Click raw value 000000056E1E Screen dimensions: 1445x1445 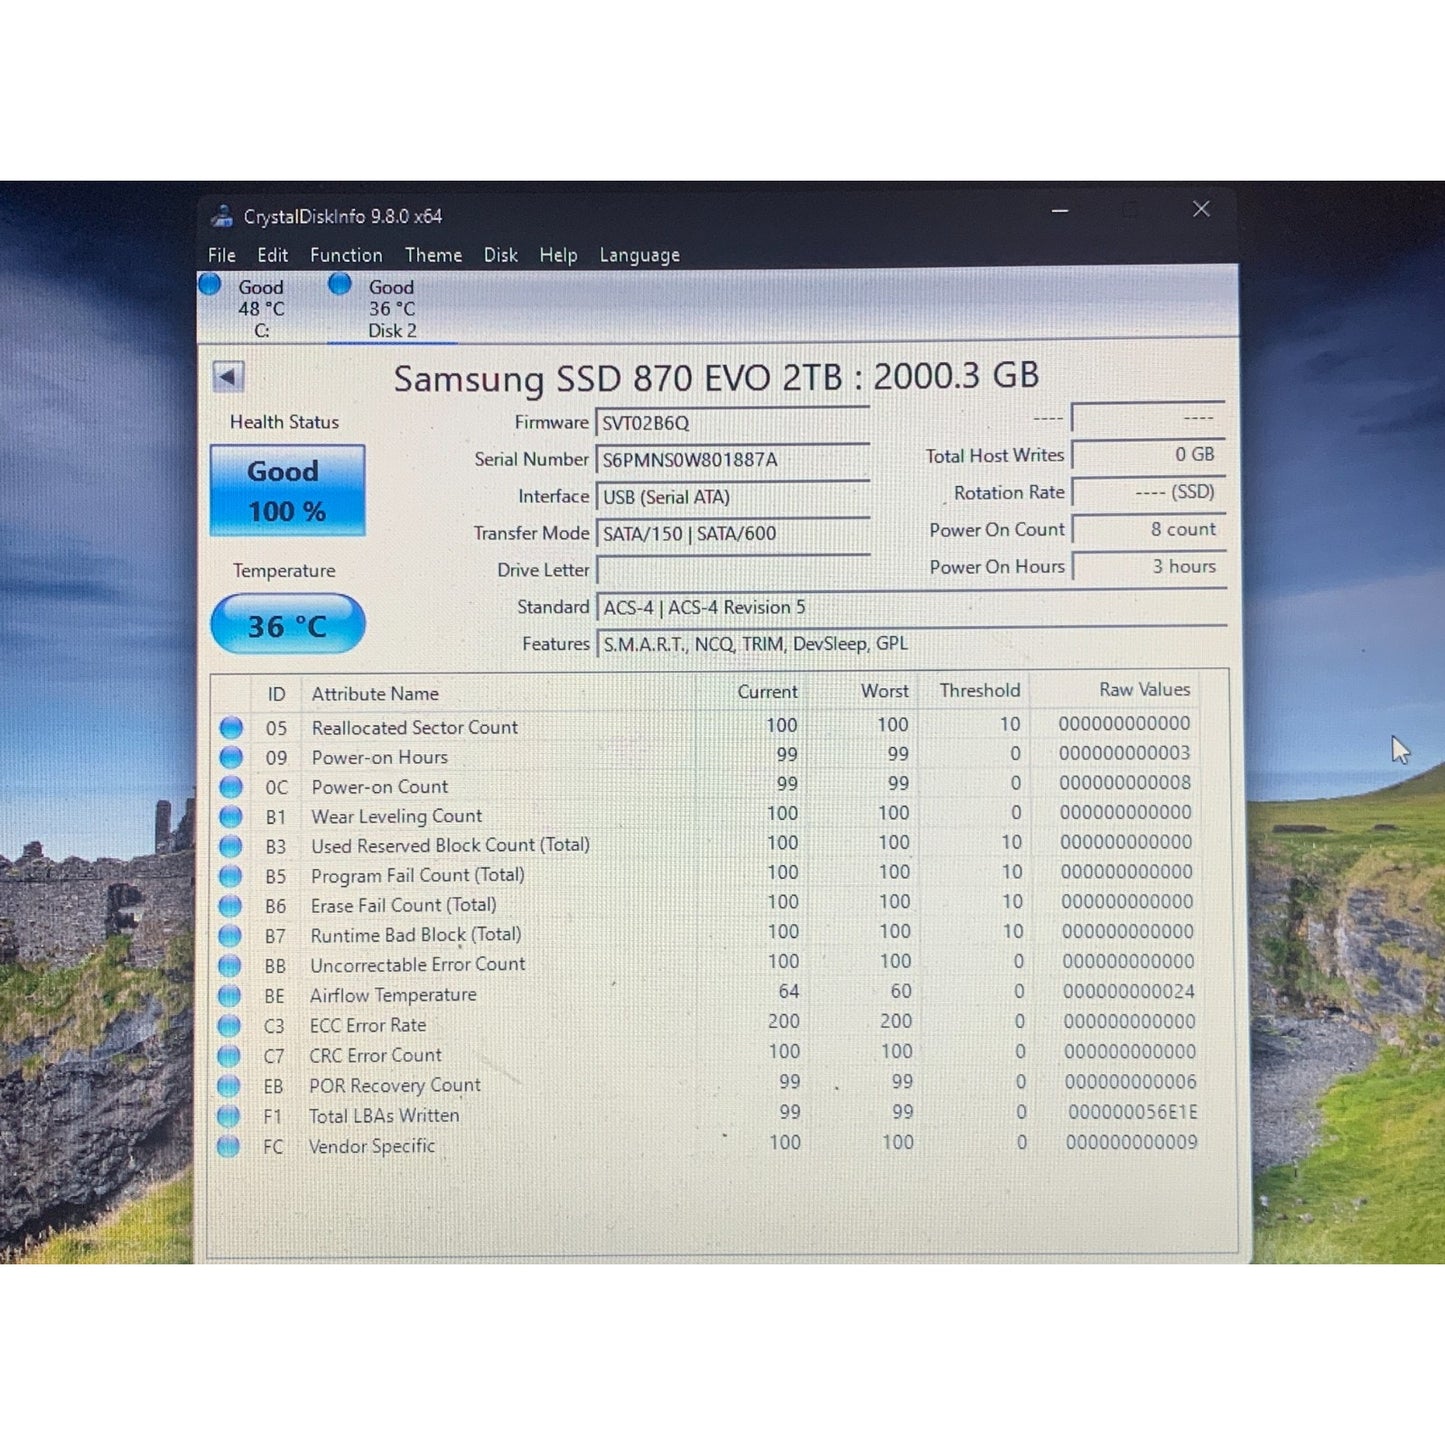[1132, 1112]
